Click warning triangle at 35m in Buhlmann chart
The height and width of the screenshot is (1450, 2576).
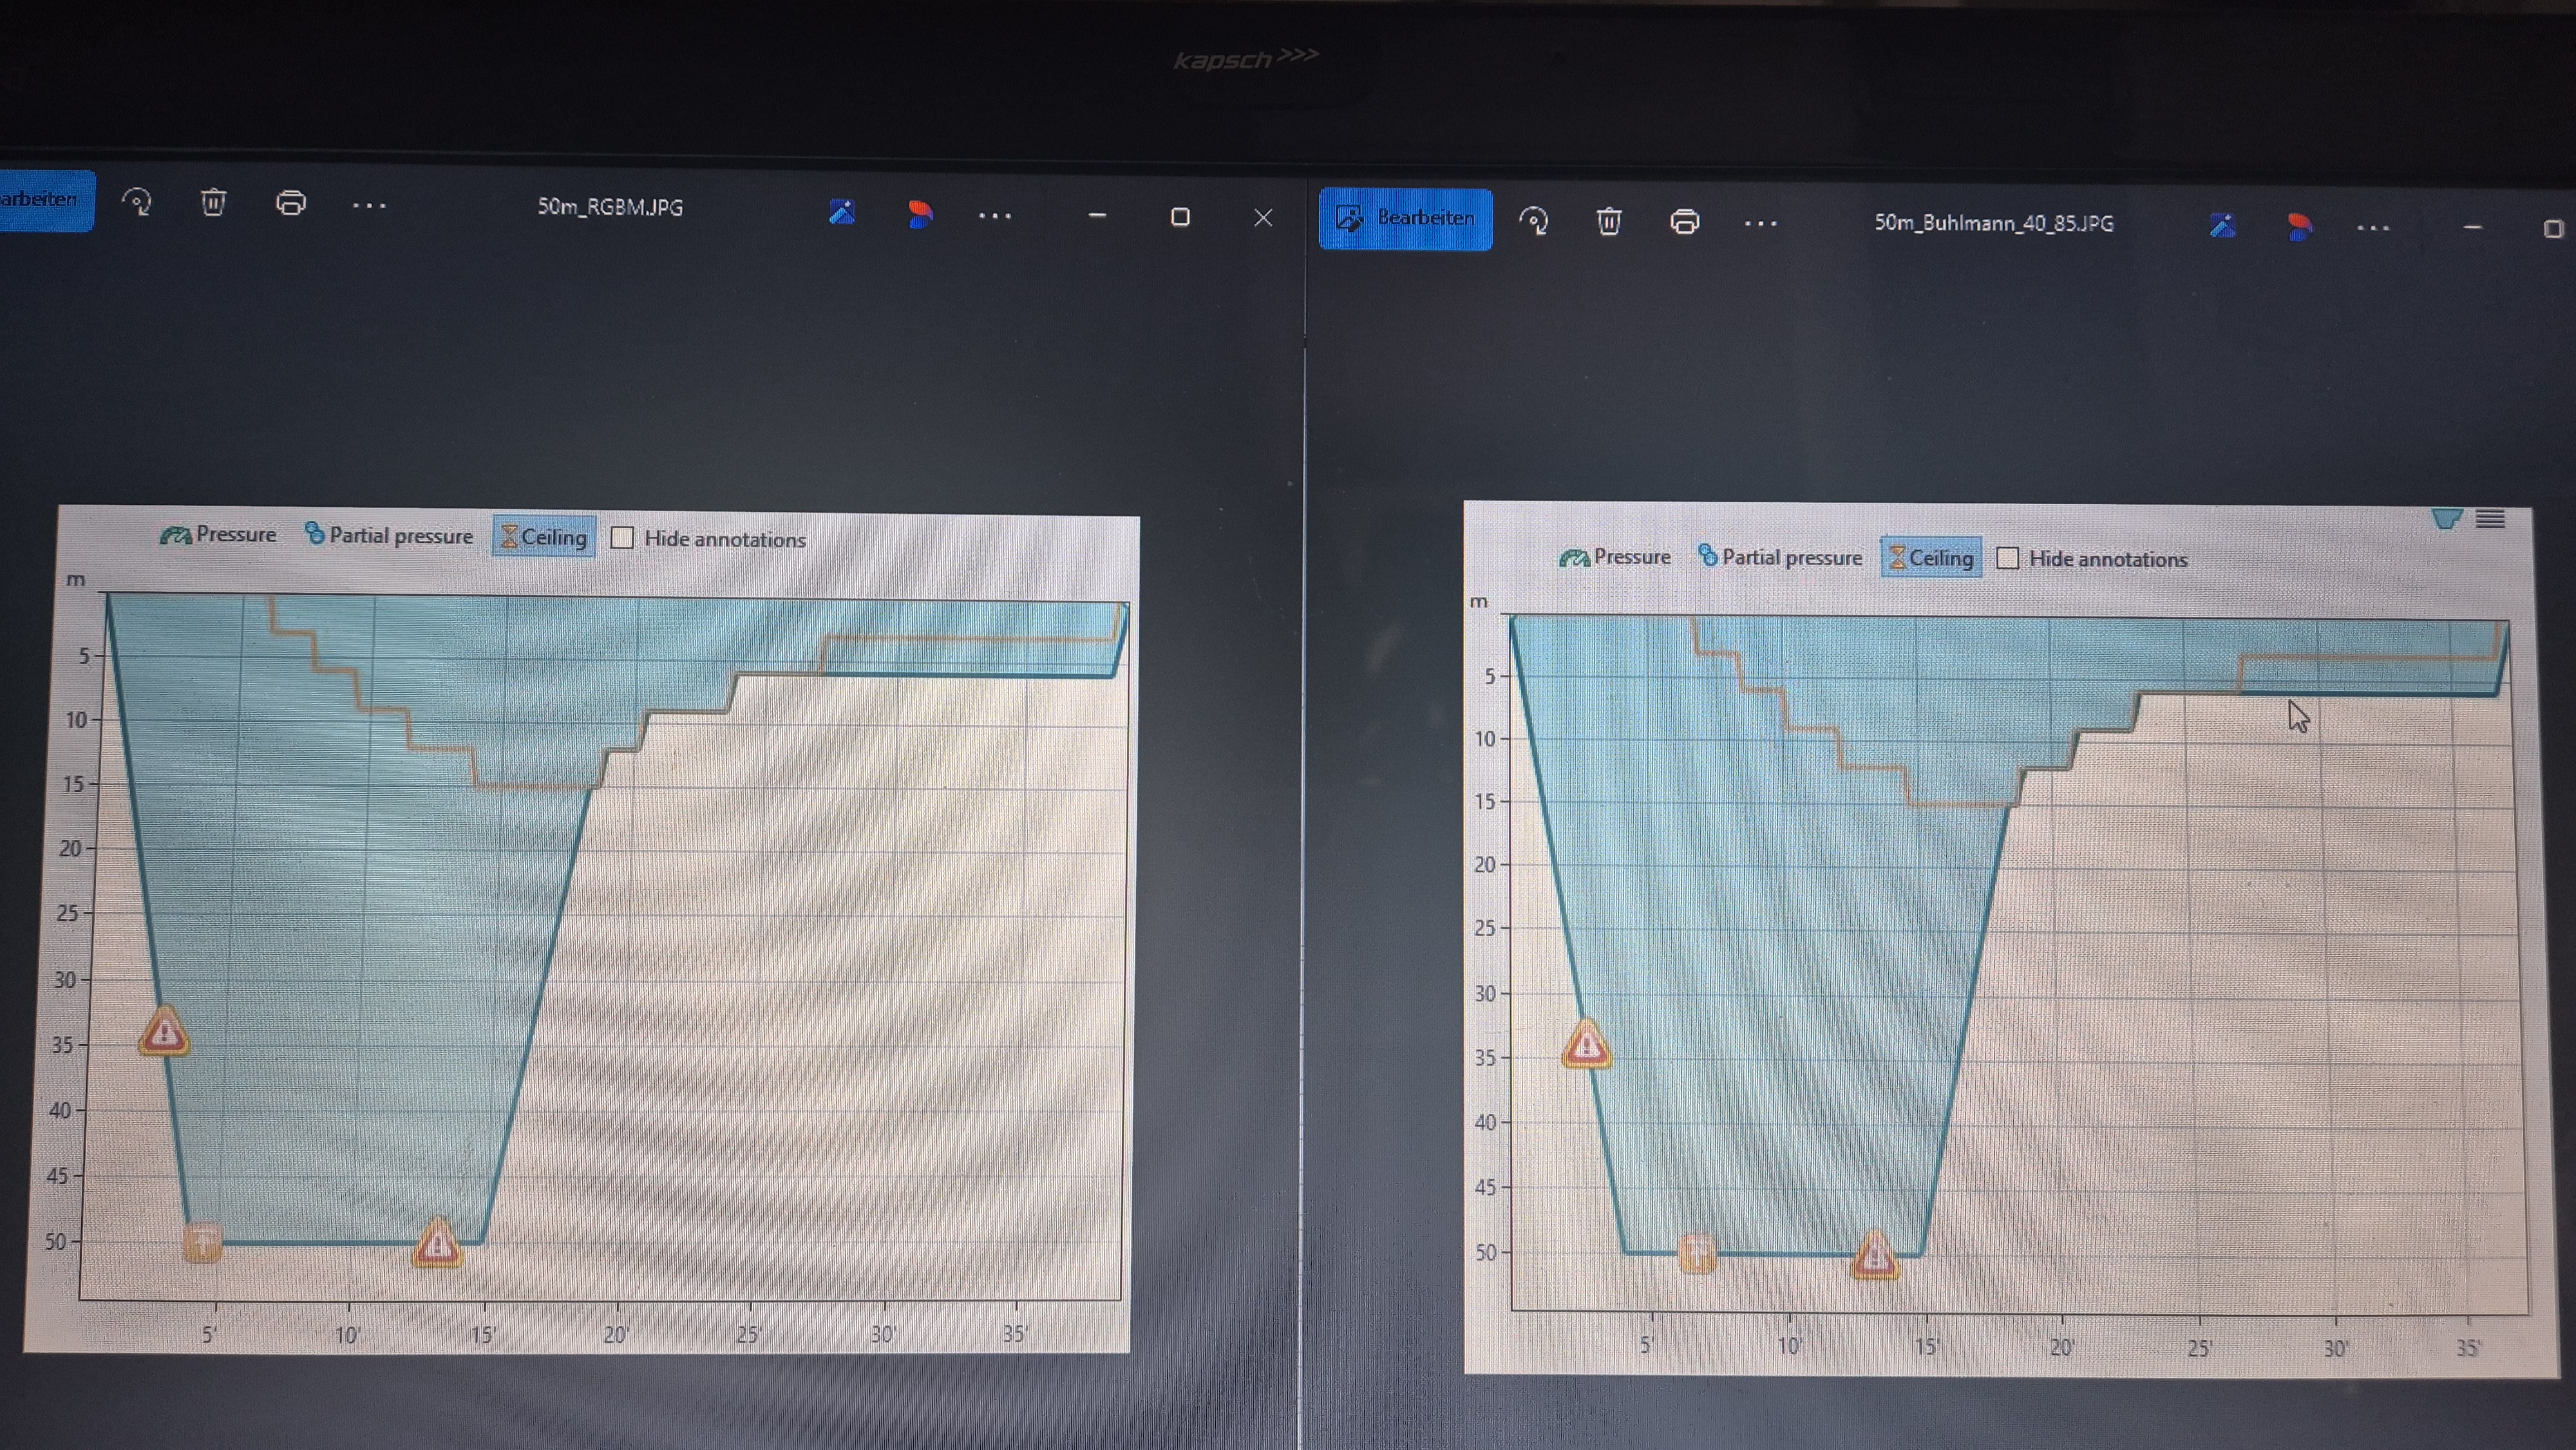click(1586, 1044)
